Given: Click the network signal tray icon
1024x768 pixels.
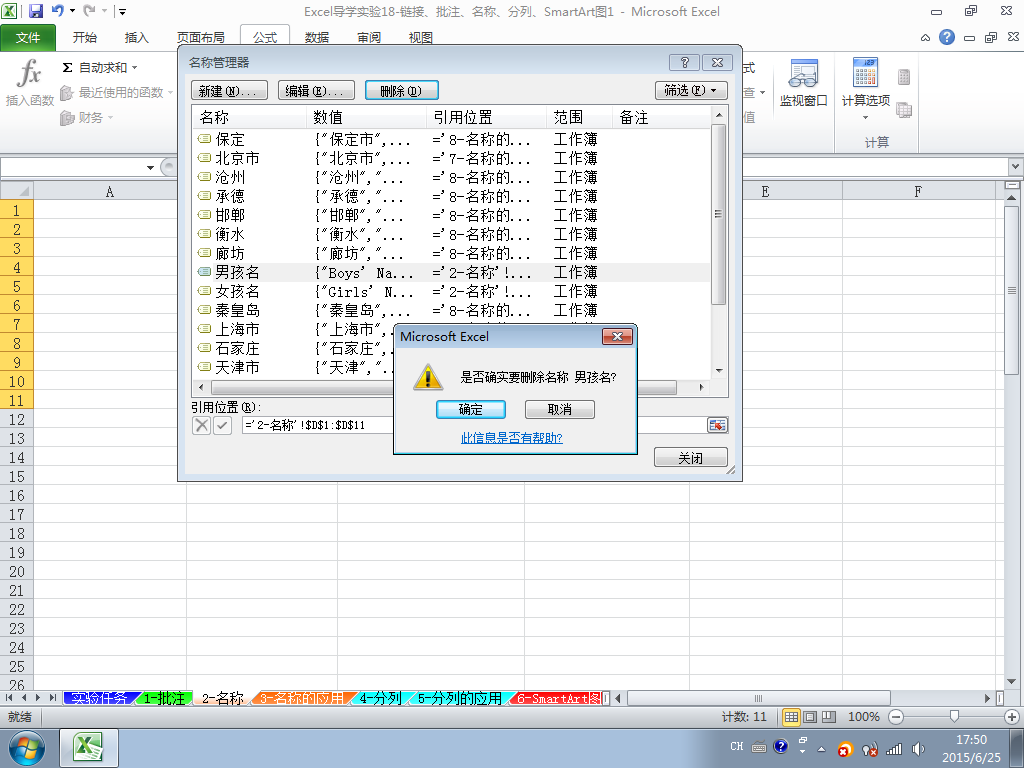Looking at the screenshot, I should pos(893,748).
